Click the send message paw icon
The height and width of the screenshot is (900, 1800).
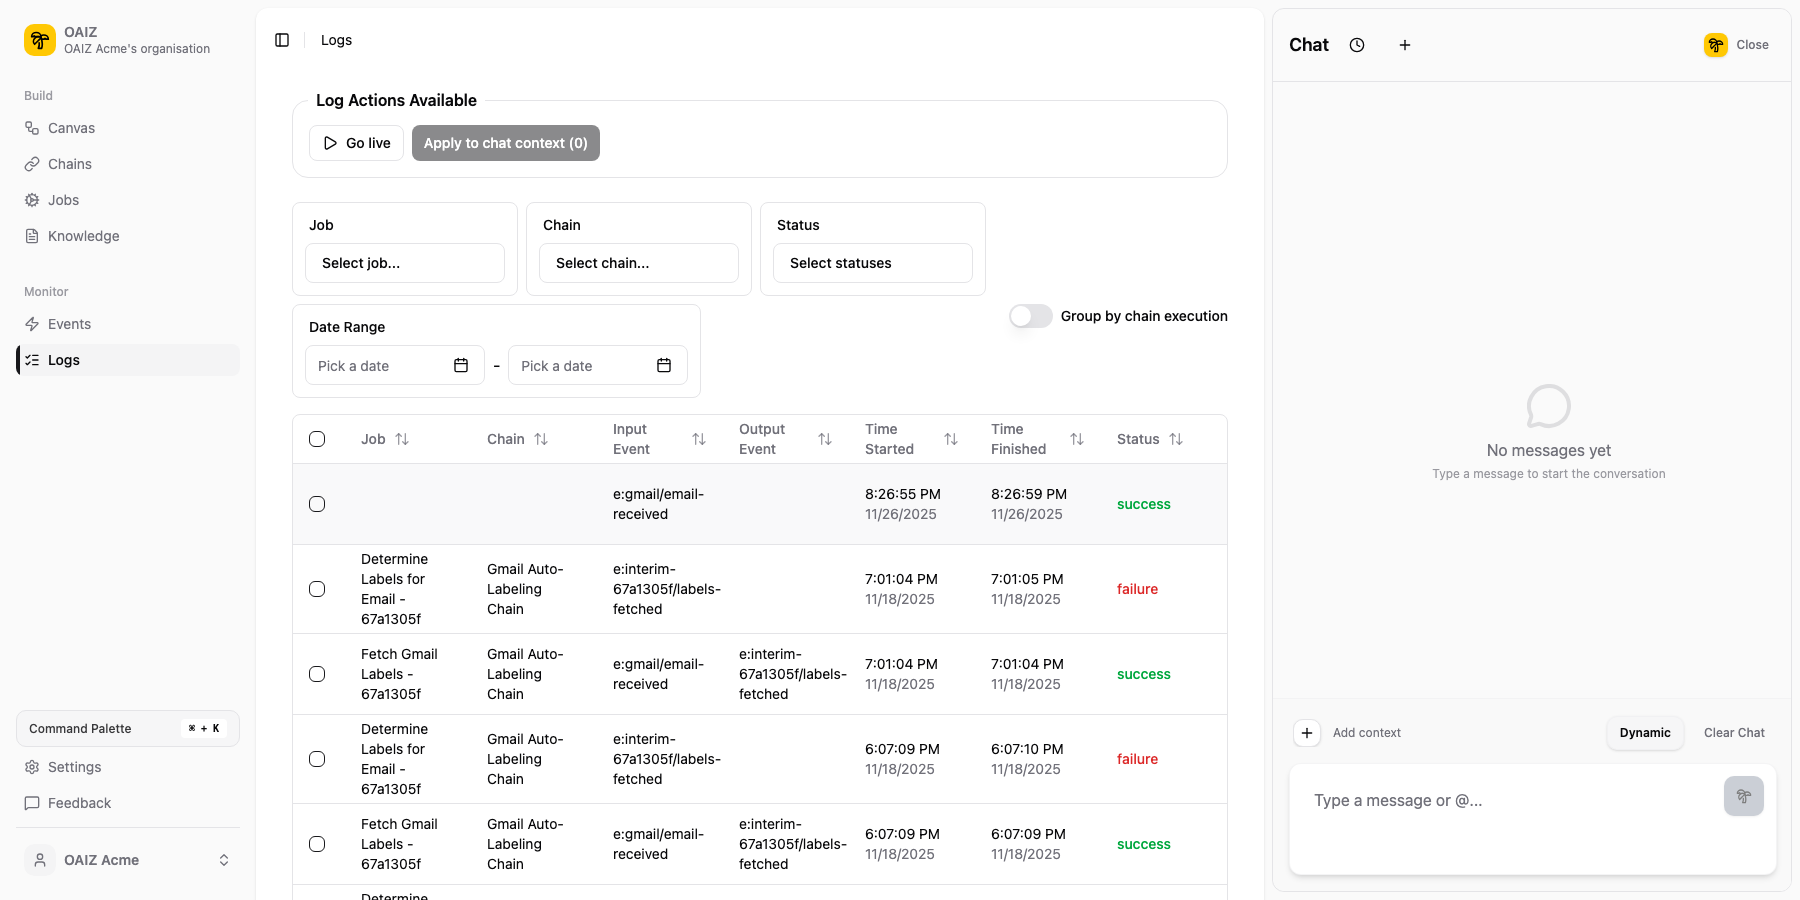click(x=1744, y=796)
